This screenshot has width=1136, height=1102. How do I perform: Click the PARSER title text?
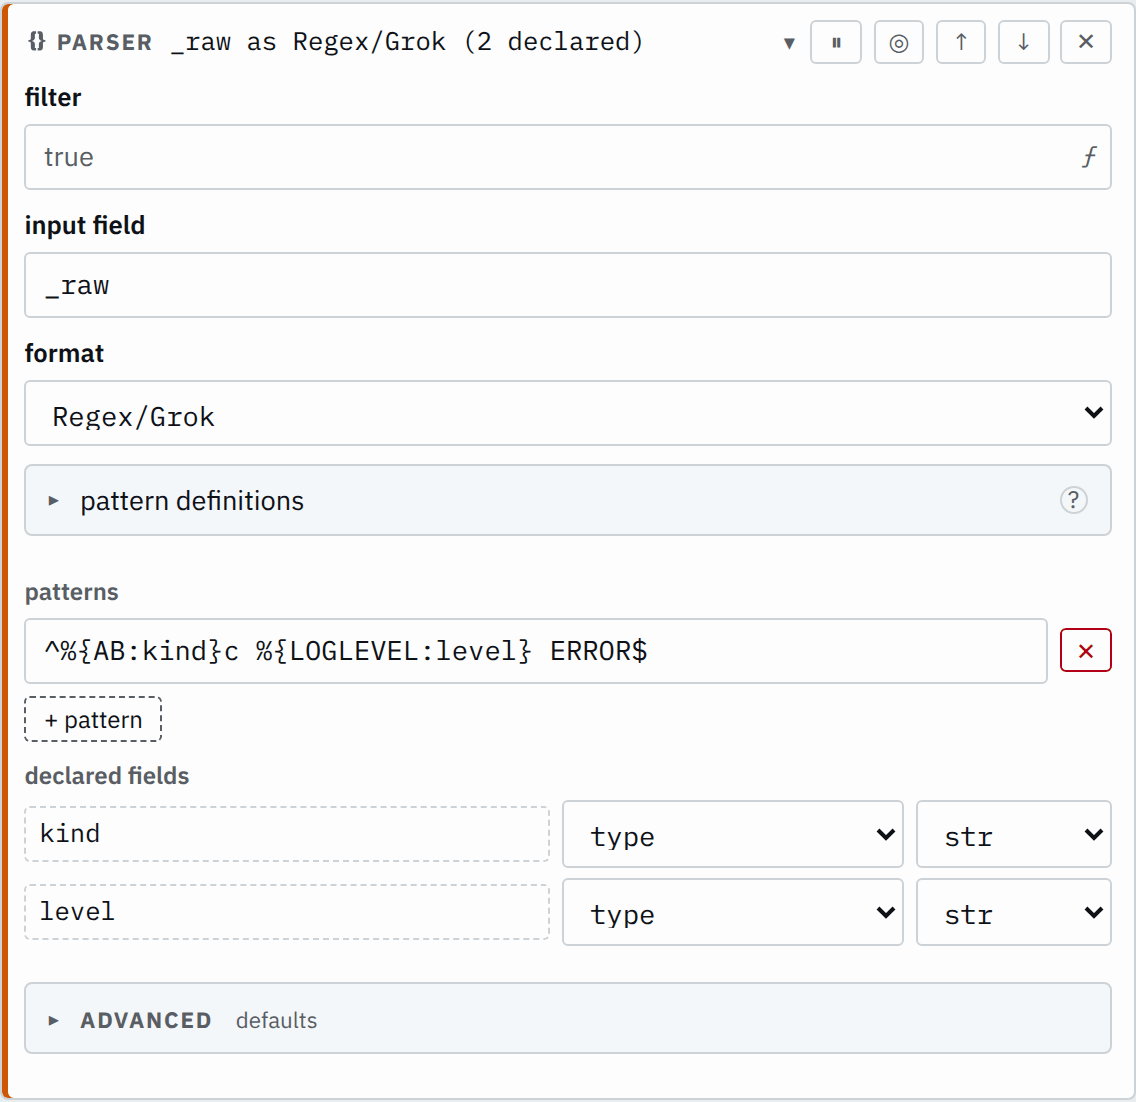[x=105, y=43]
